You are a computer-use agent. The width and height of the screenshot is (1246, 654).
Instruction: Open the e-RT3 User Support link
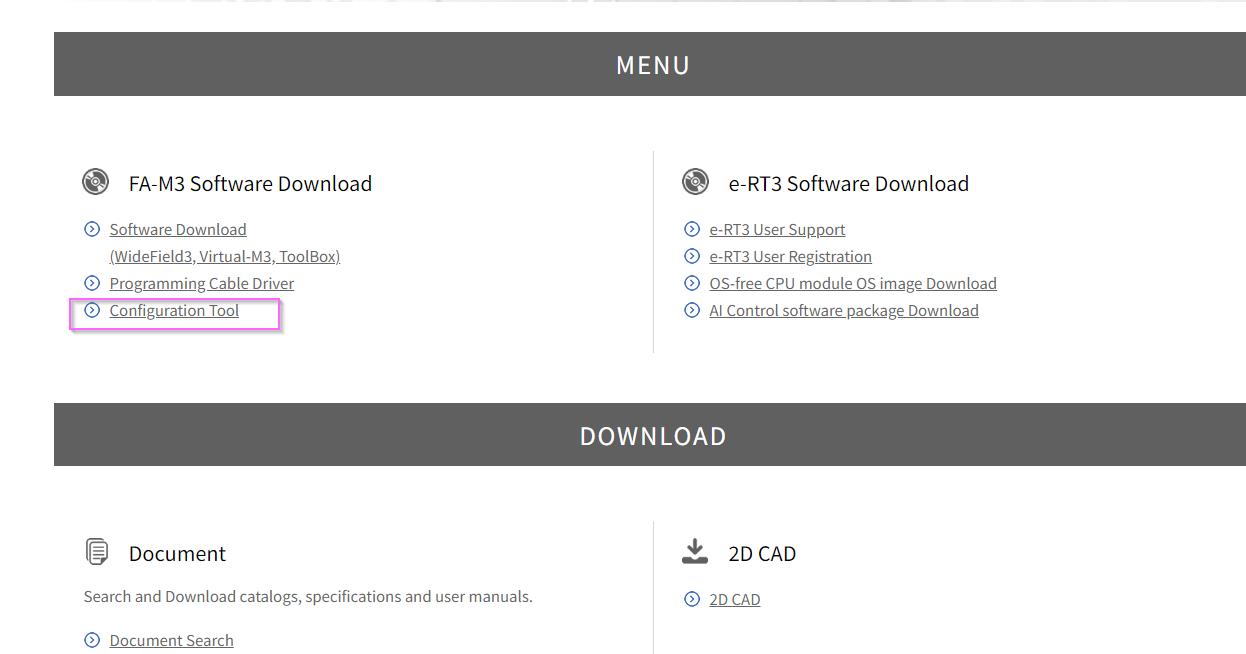[777, 230]
